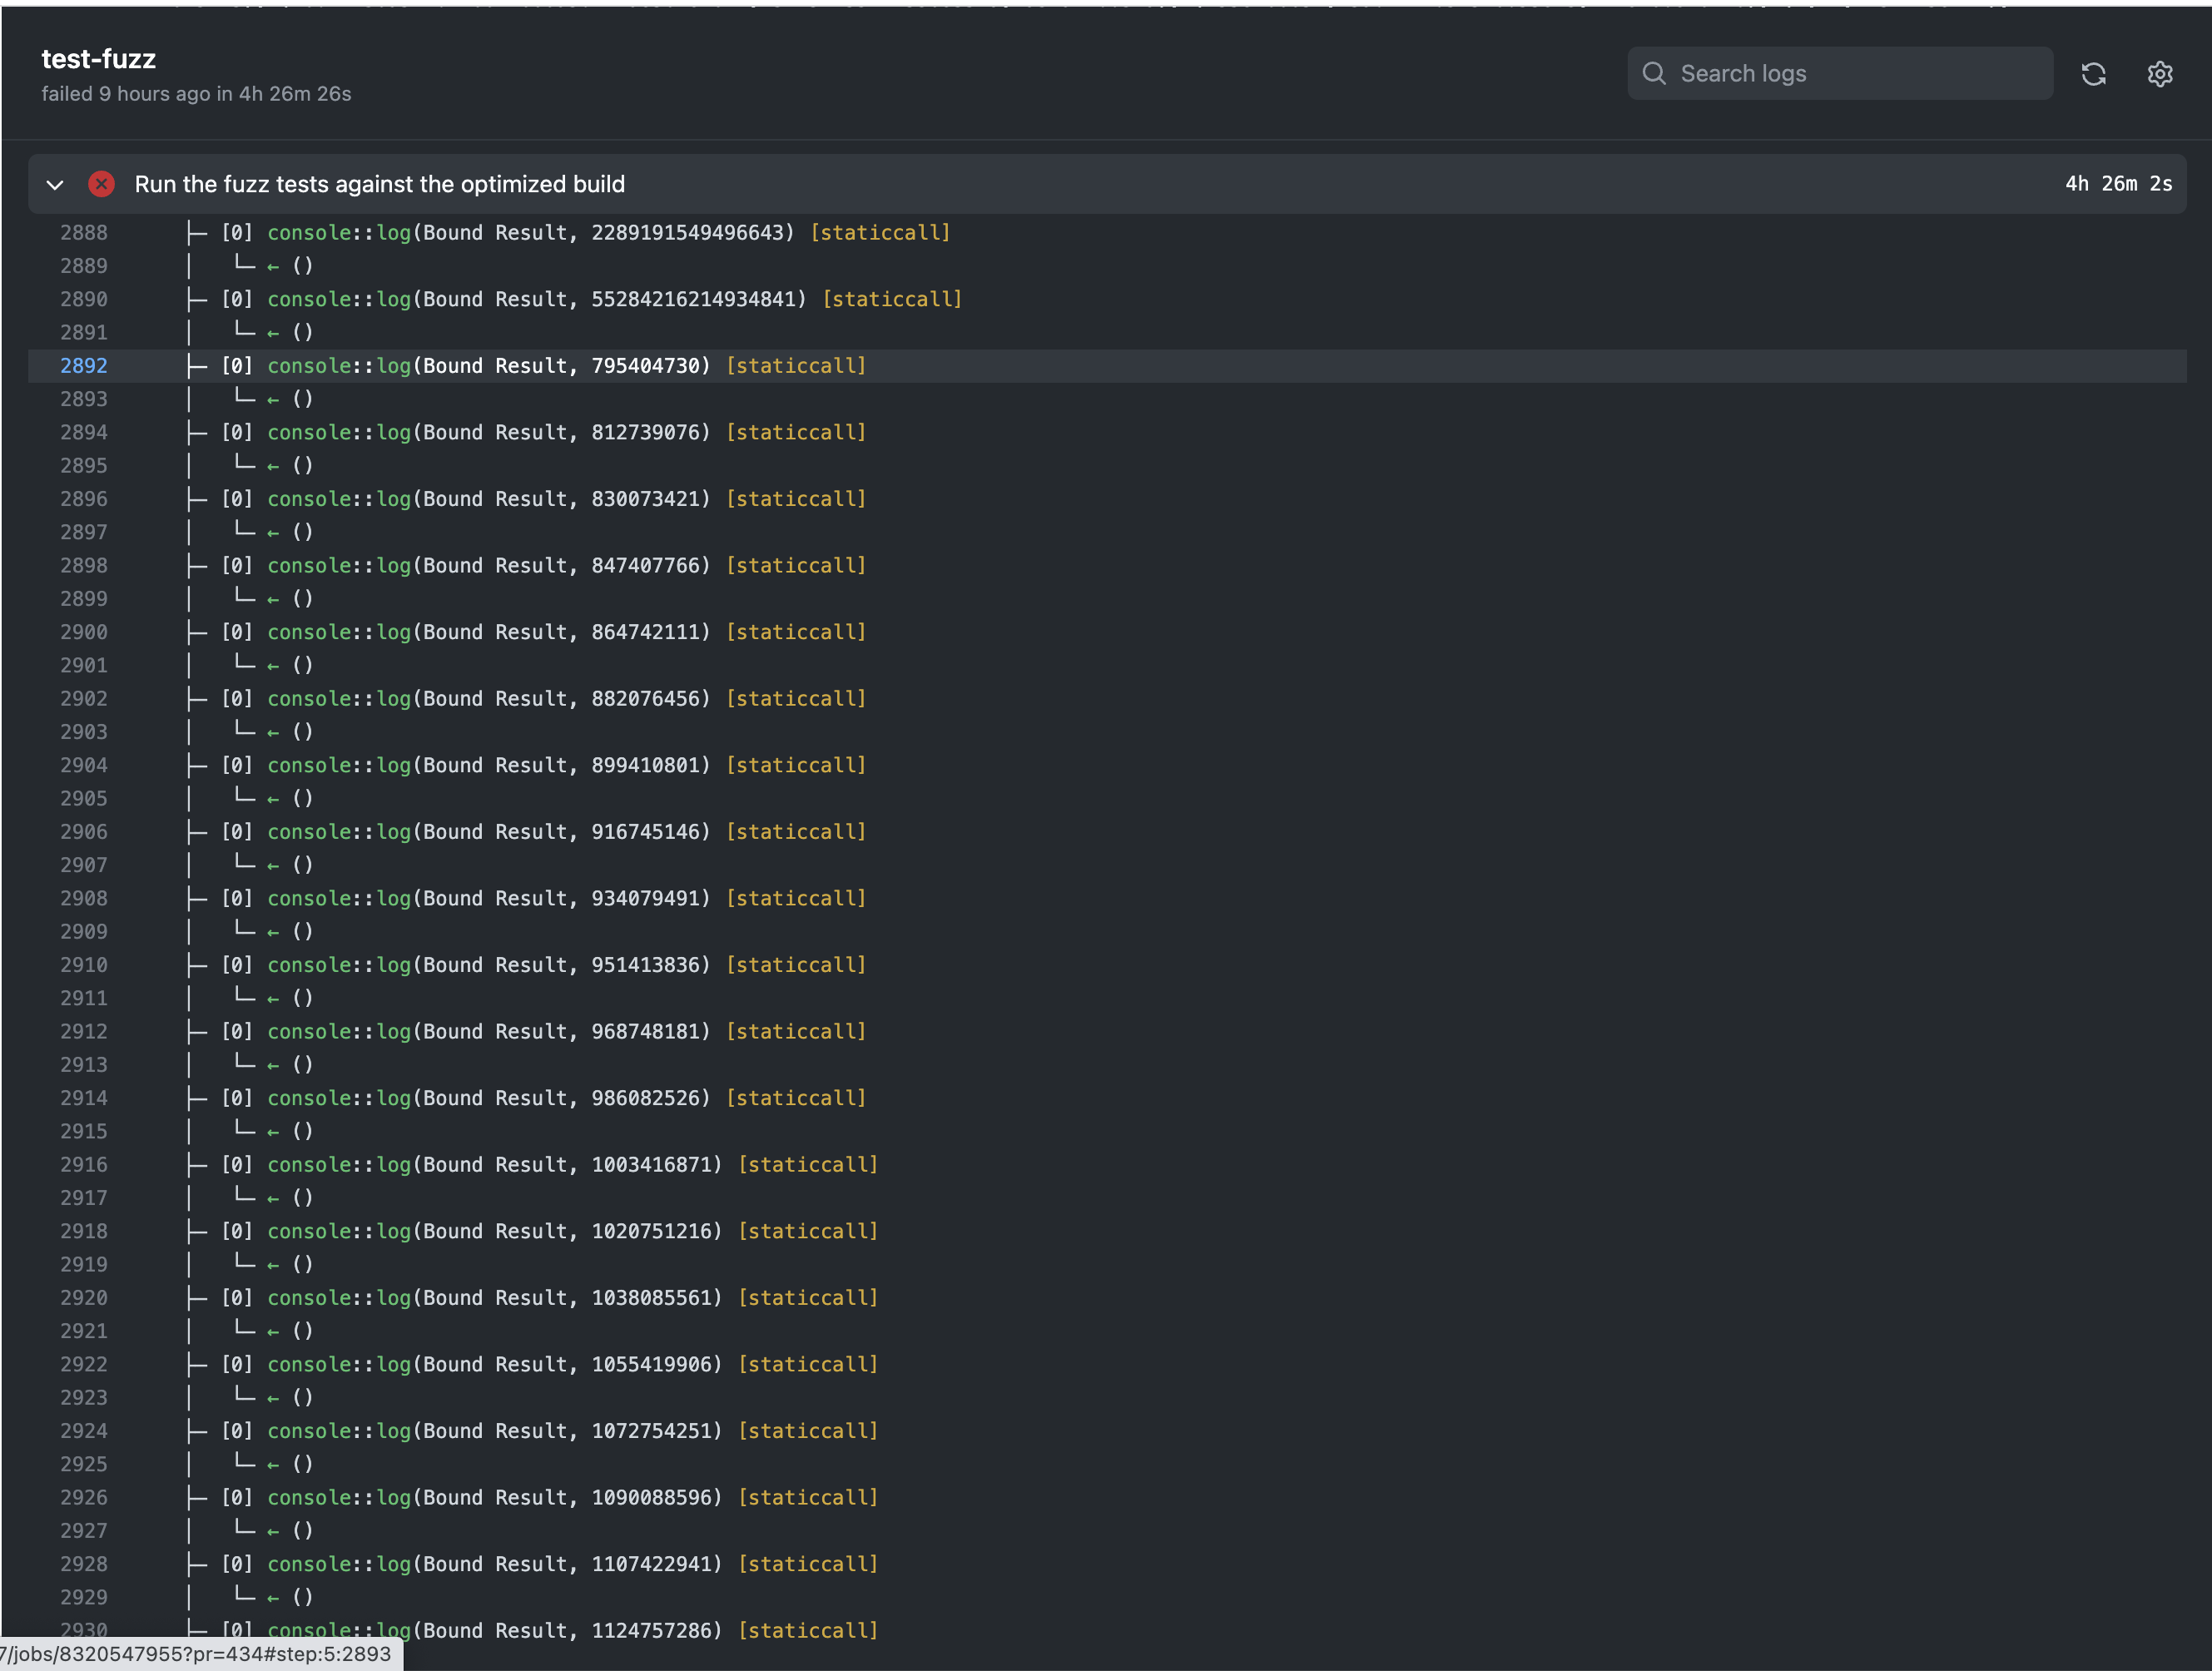Click the red failure status icon on the step
This screenshot has width=2212, height=1671.
pyautogui.click(x=101, y=184)
